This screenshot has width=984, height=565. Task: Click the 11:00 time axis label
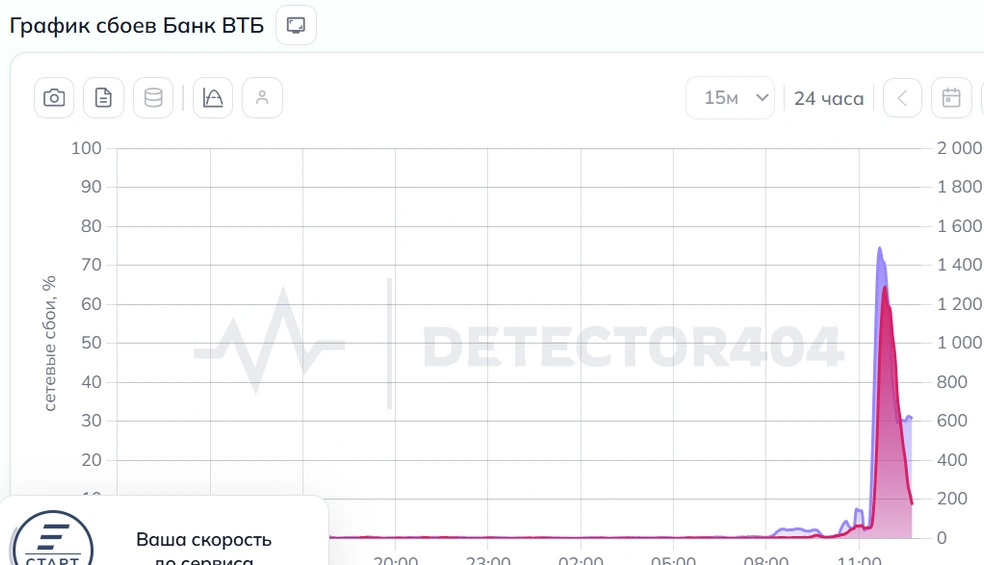[x=858, y=559]
